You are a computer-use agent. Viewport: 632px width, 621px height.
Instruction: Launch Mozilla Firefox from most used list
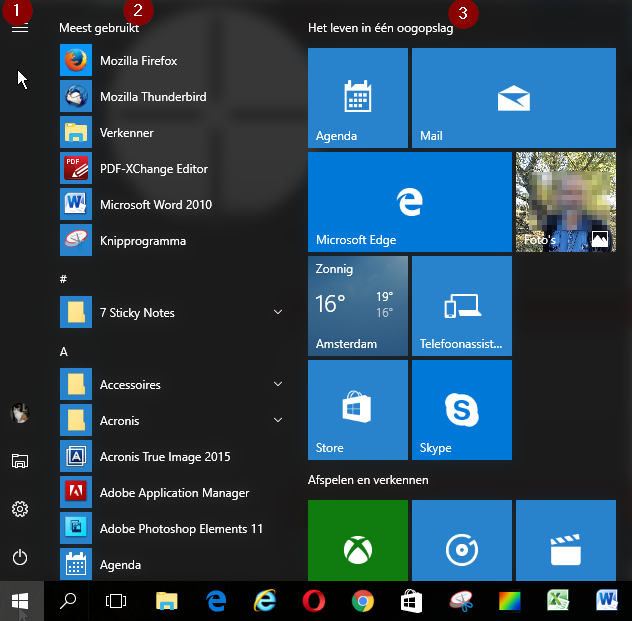pyautogui.click(x=173, y=60)
